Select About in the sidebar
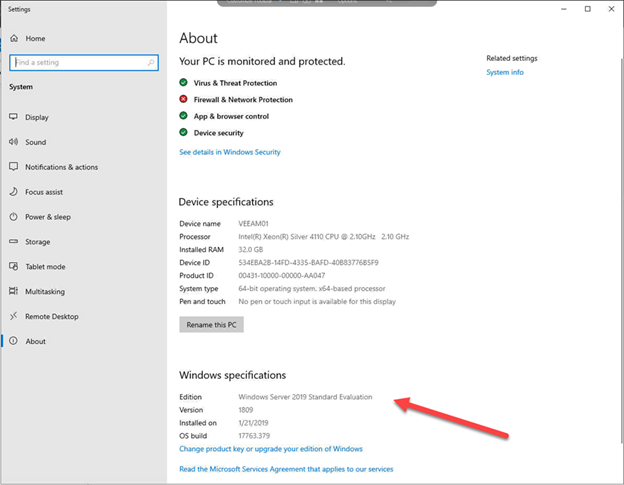 coord(35,341)
